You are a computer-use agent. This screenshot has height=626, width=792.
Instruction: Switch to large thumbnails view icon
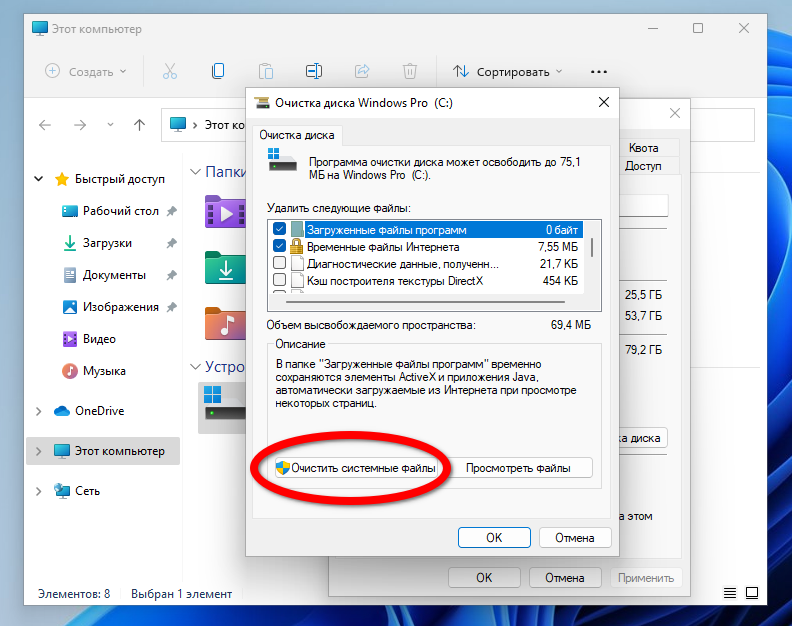point(752,593)
